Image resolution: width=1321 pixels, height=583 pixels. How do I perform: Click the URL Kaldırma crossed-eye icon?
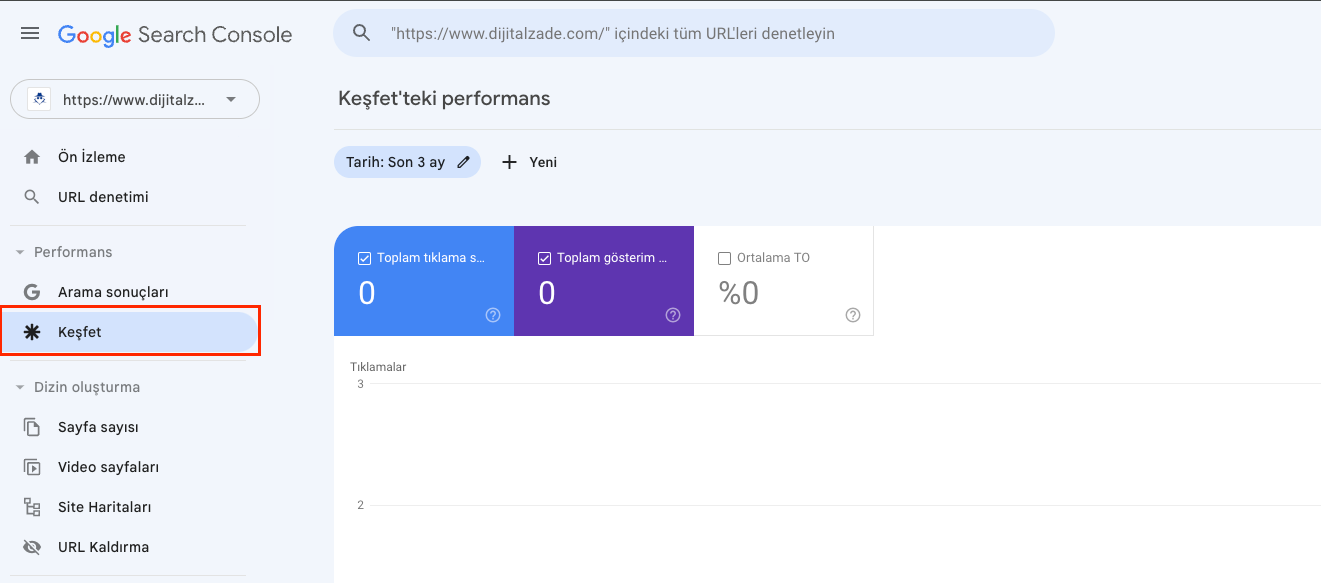click(32, 547)
